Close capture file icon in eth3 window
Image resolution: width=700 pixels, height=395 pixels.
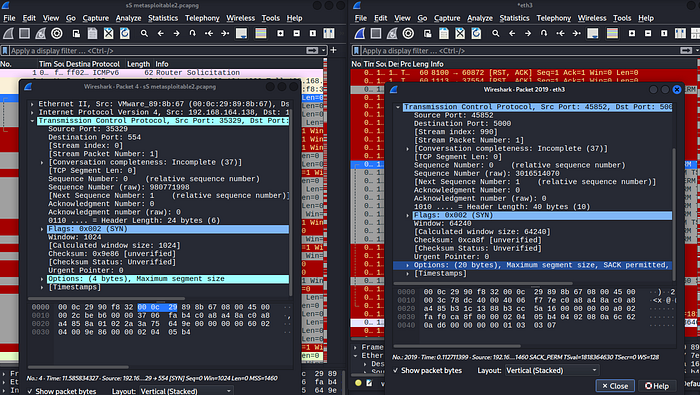[460, 33]
